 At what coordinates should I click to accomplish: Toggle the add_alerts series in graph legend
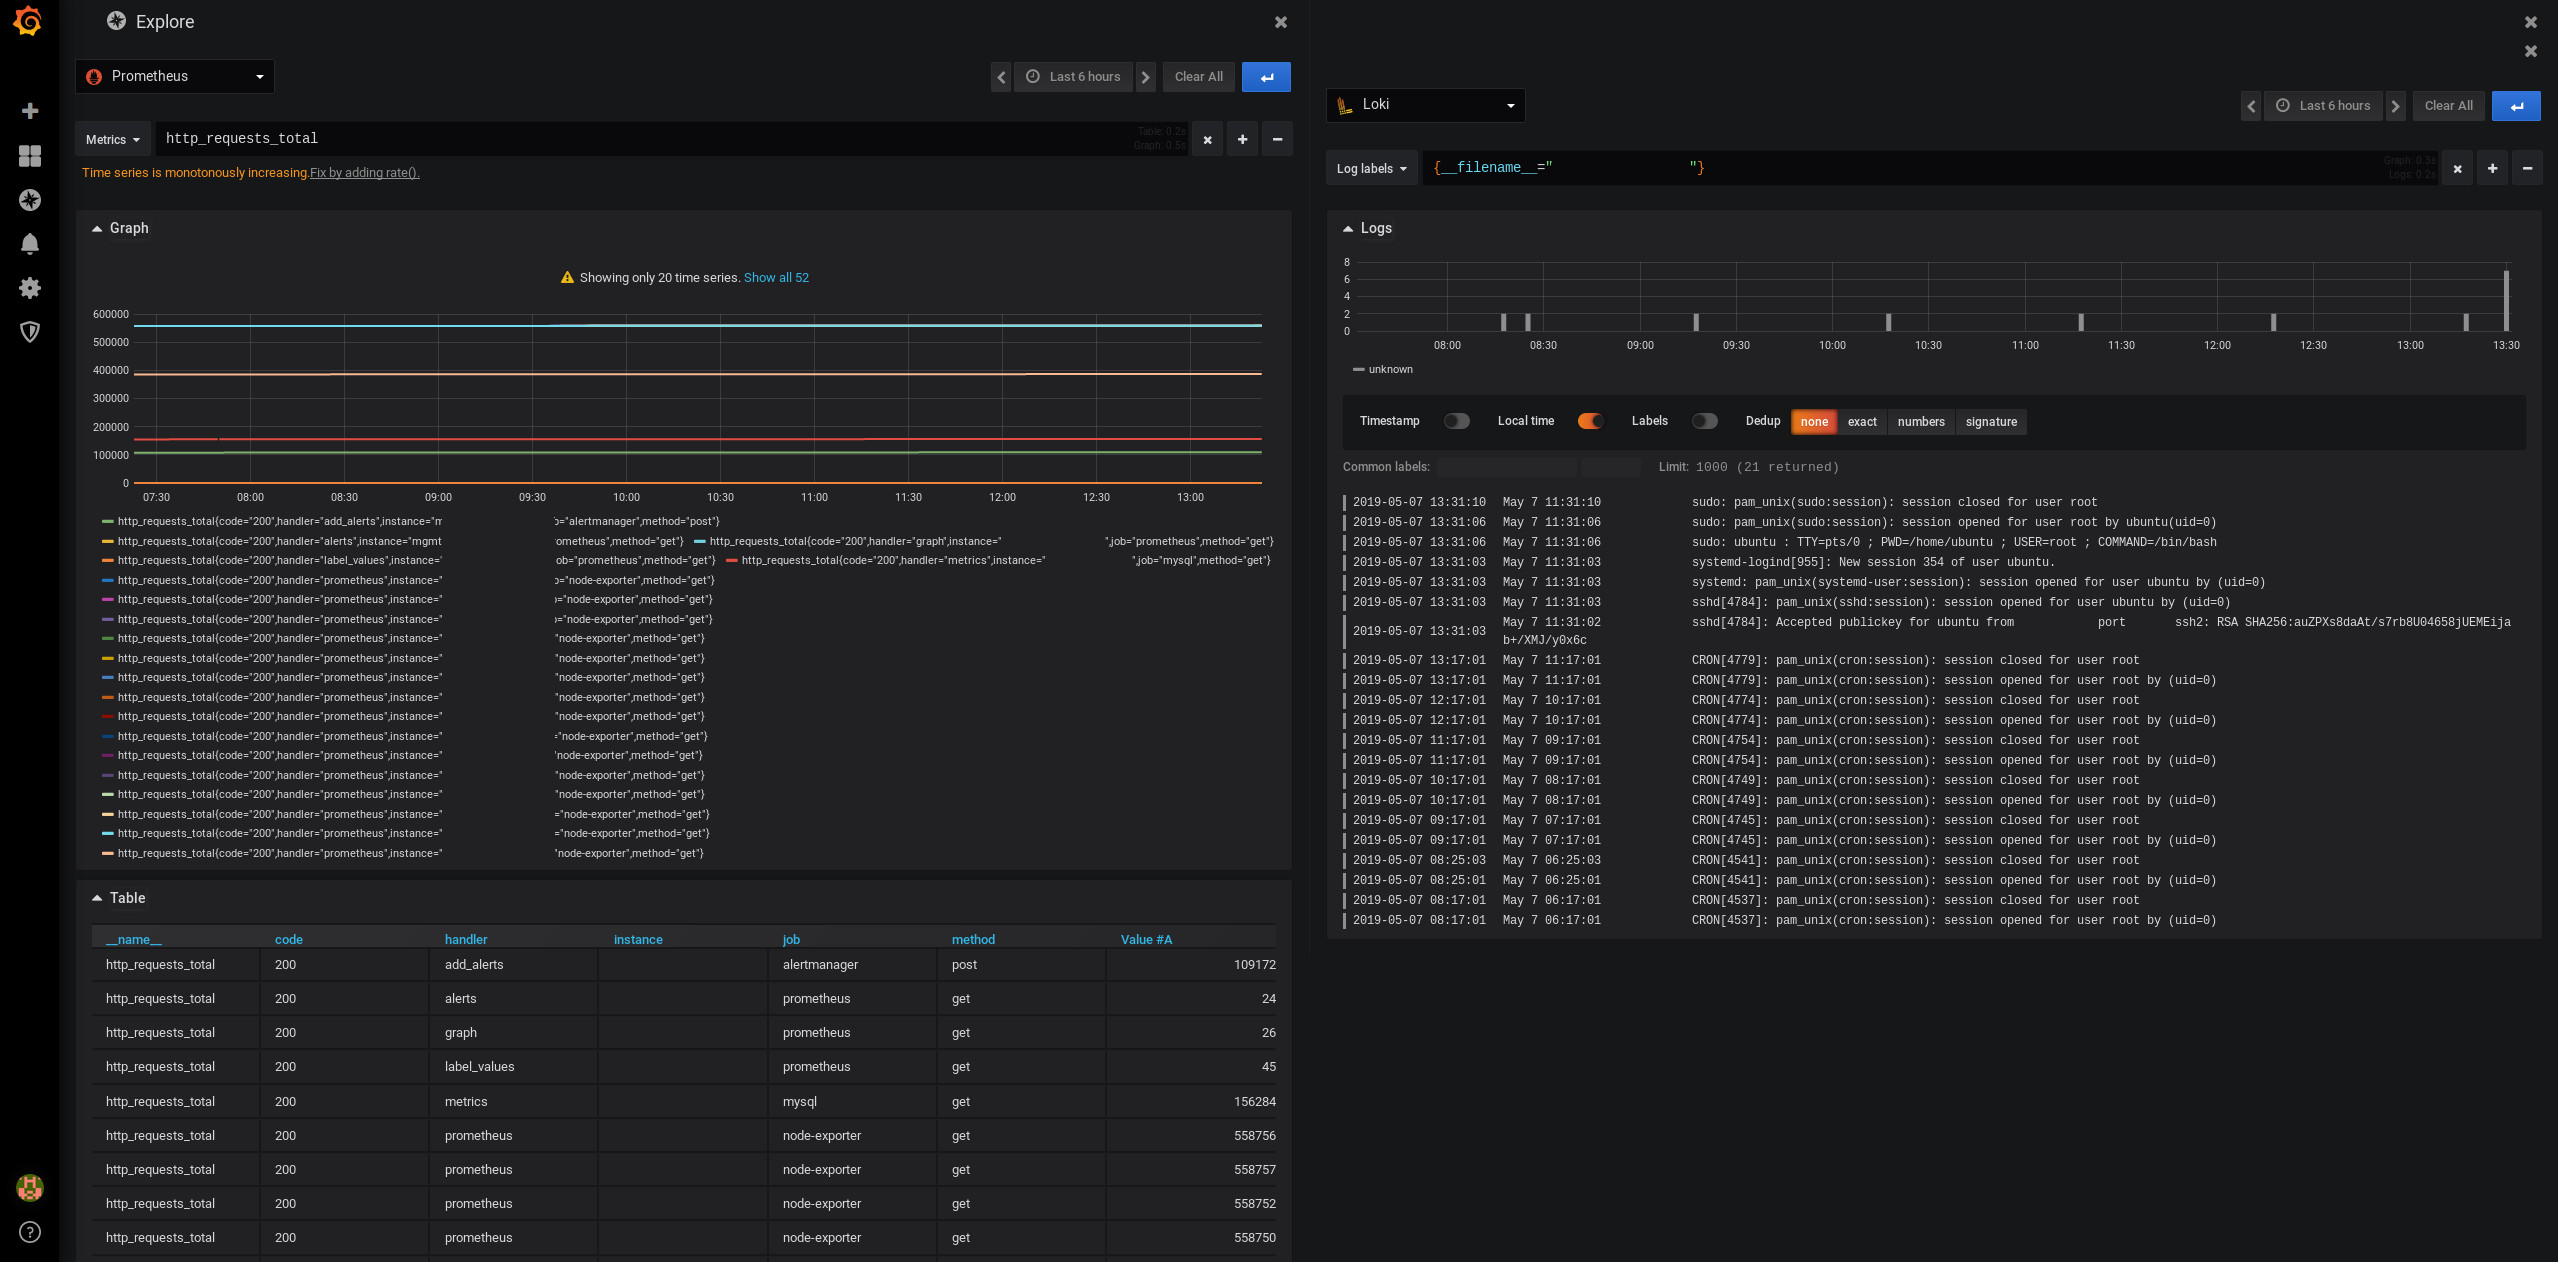click(280, 521)
